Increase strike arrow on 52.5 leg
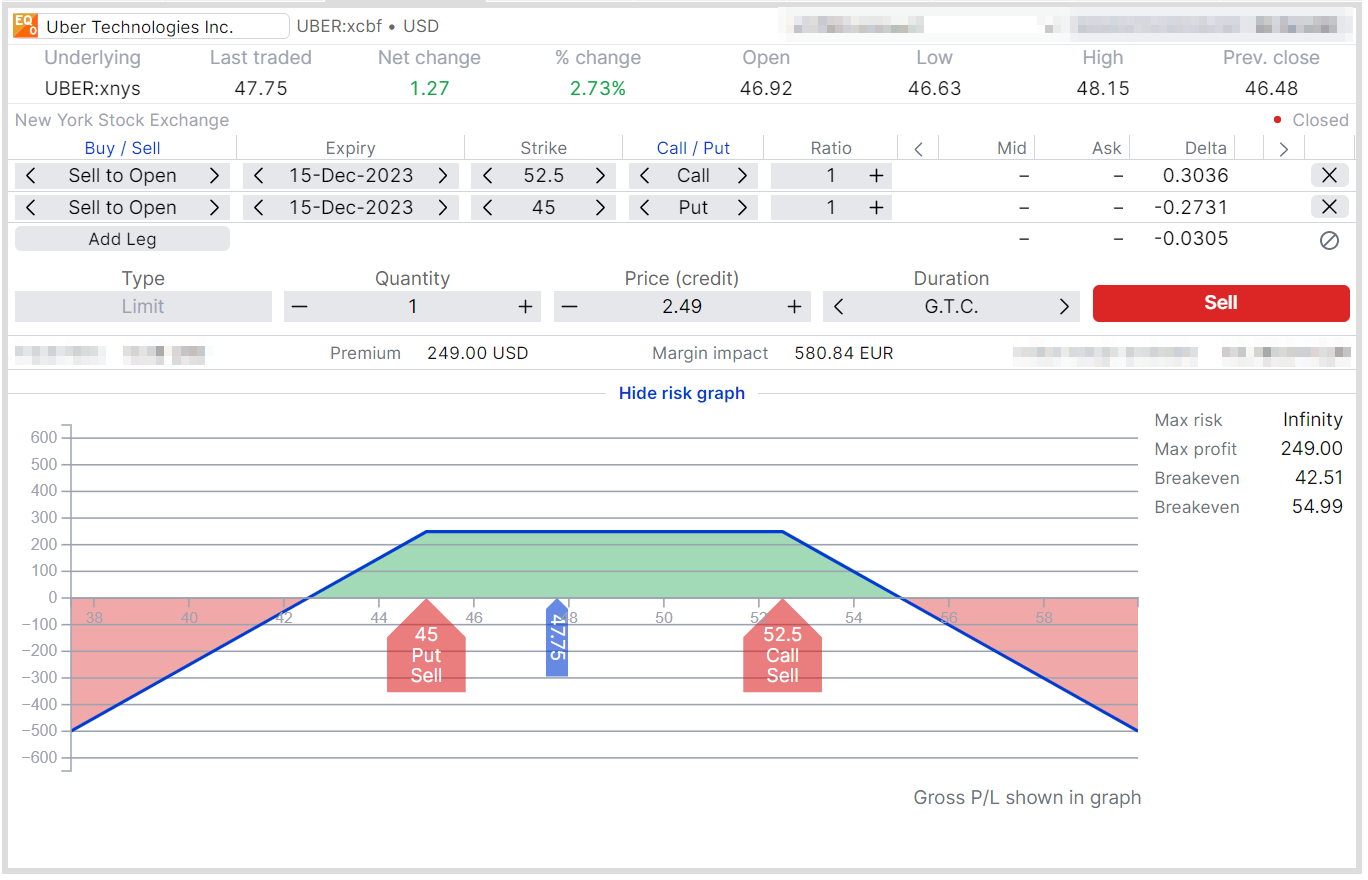Screen dimensions: 1368x880 (600, 176)
